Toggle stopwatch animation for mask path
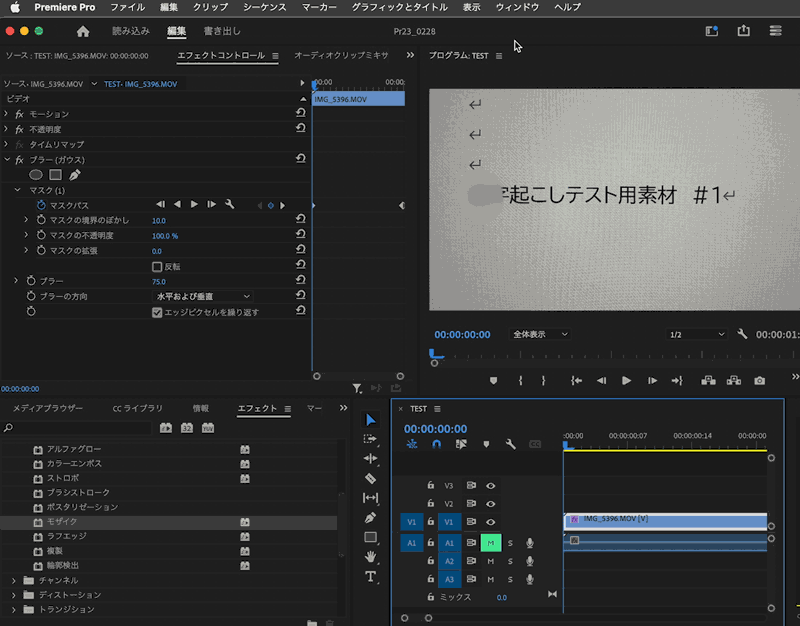 (x=41, y=205)
